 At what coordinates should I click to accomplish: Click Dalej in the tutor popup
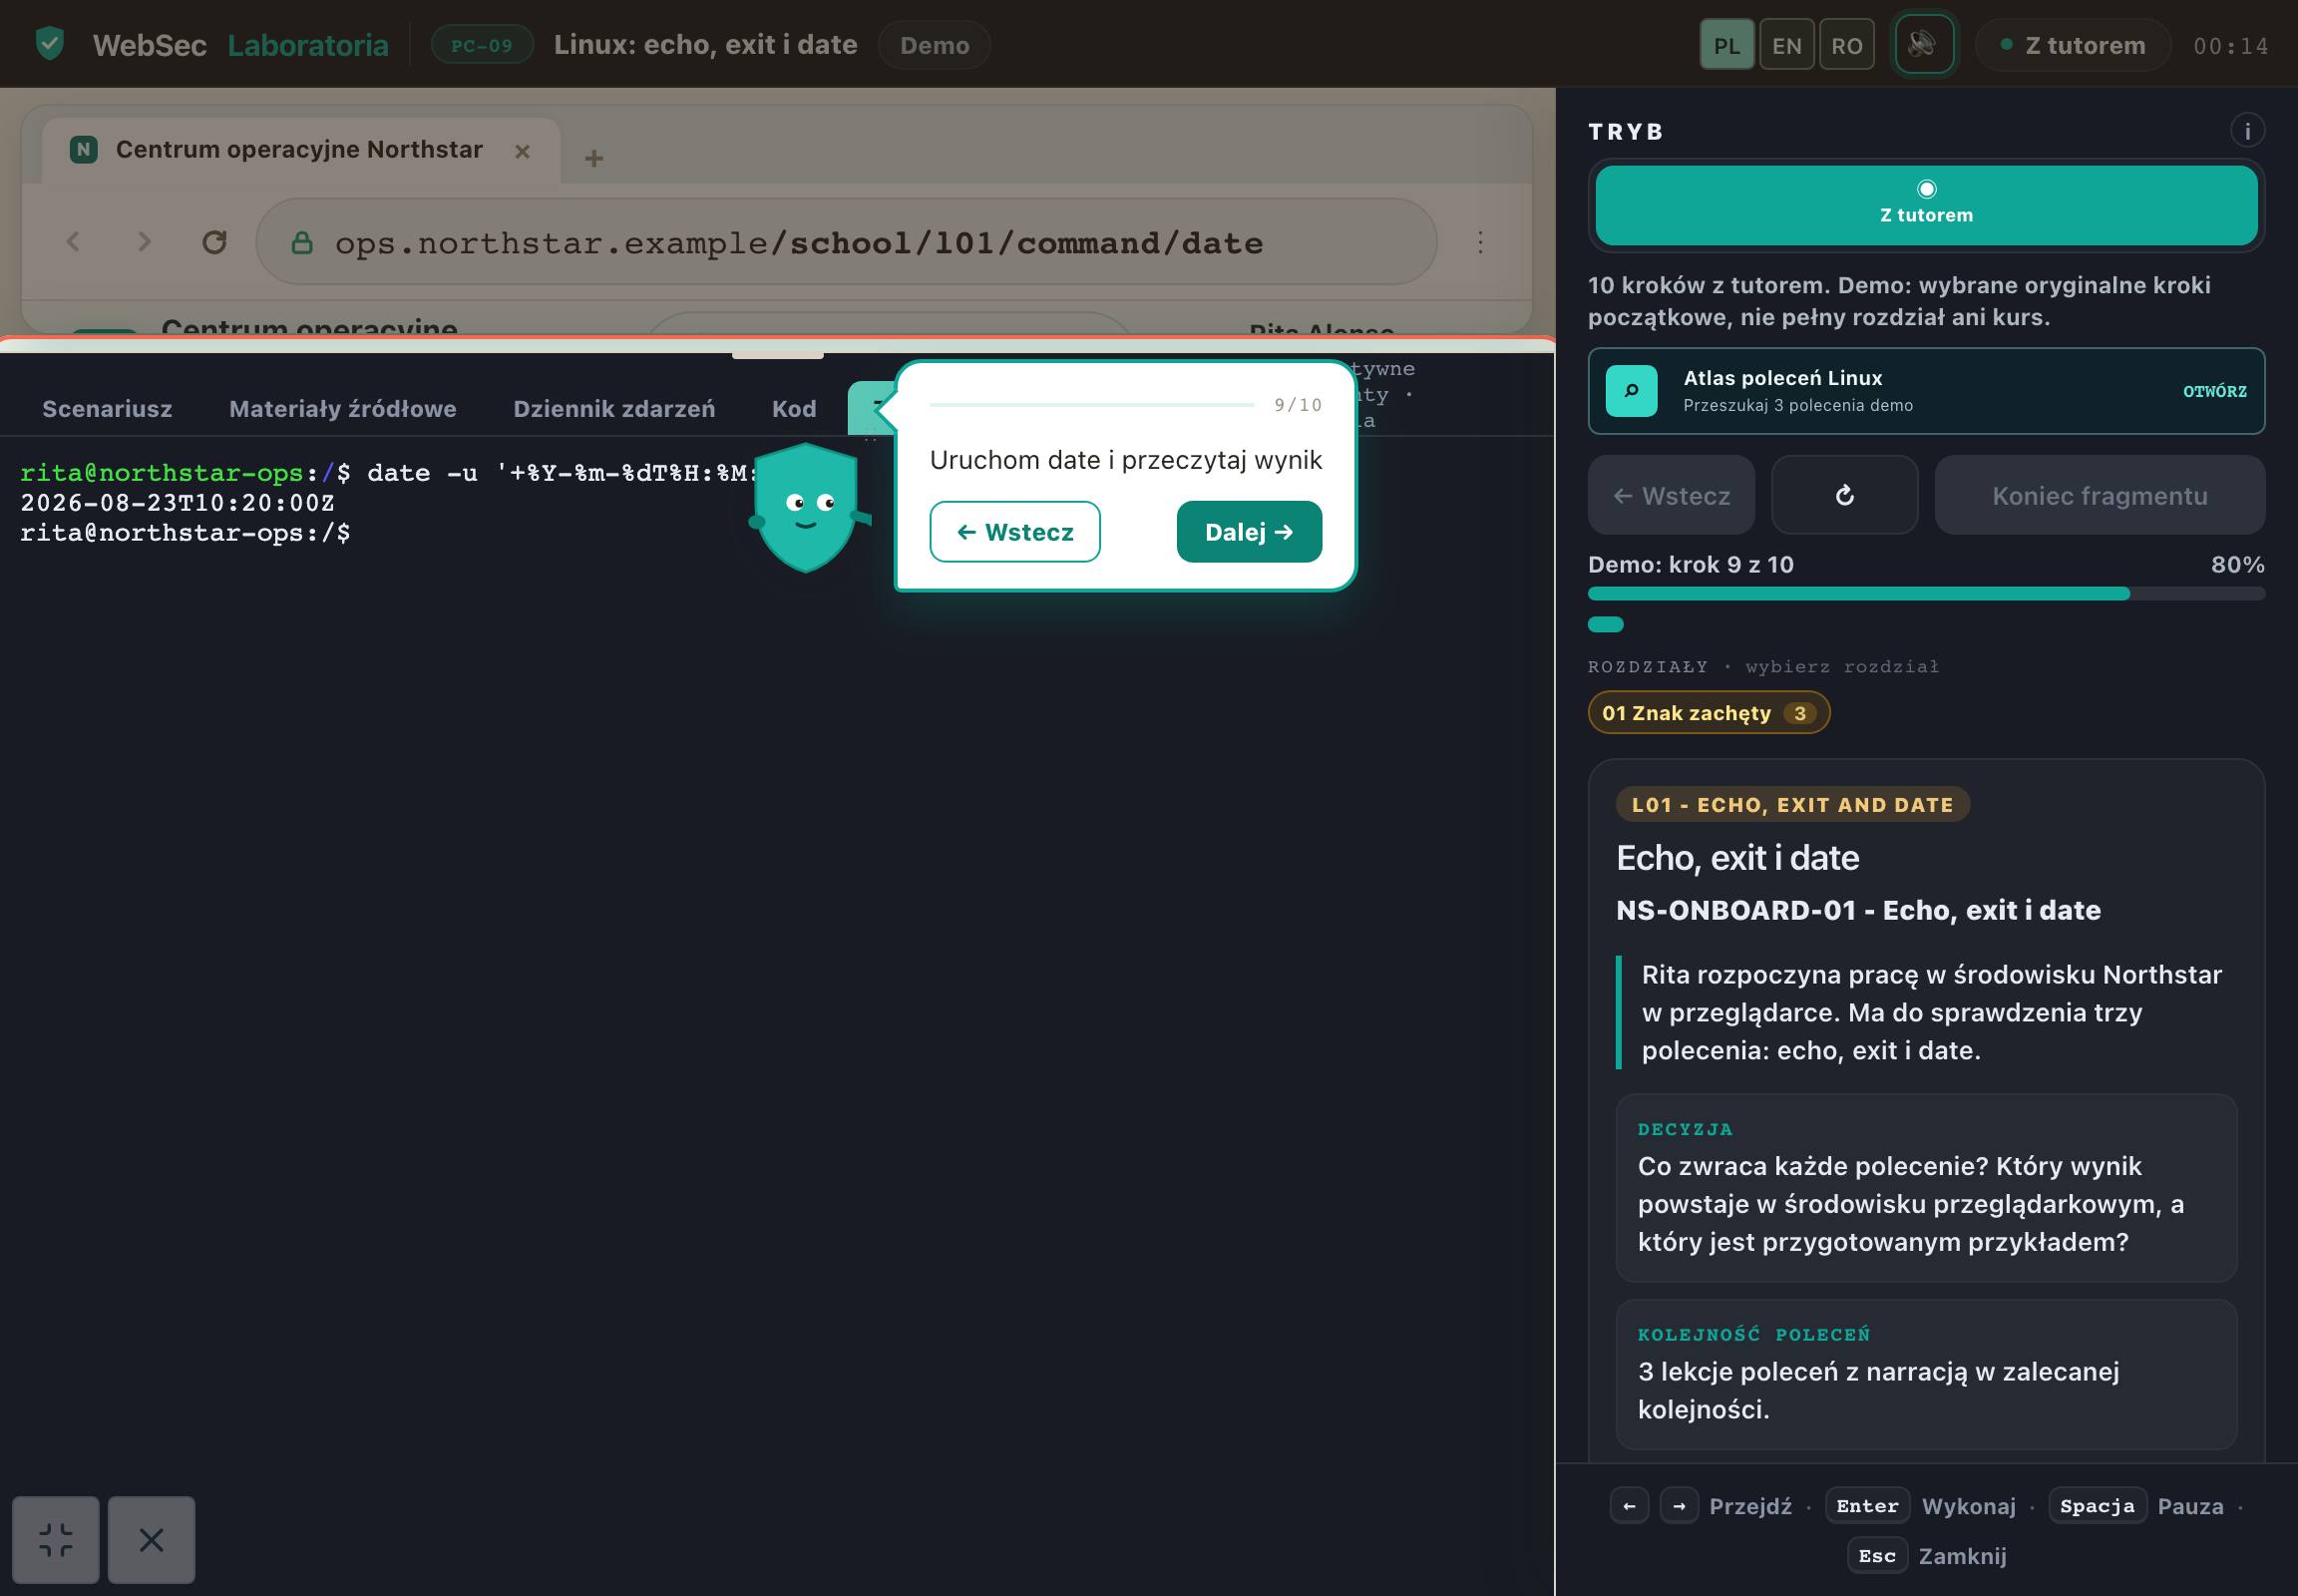click(x=1248, y=532)
